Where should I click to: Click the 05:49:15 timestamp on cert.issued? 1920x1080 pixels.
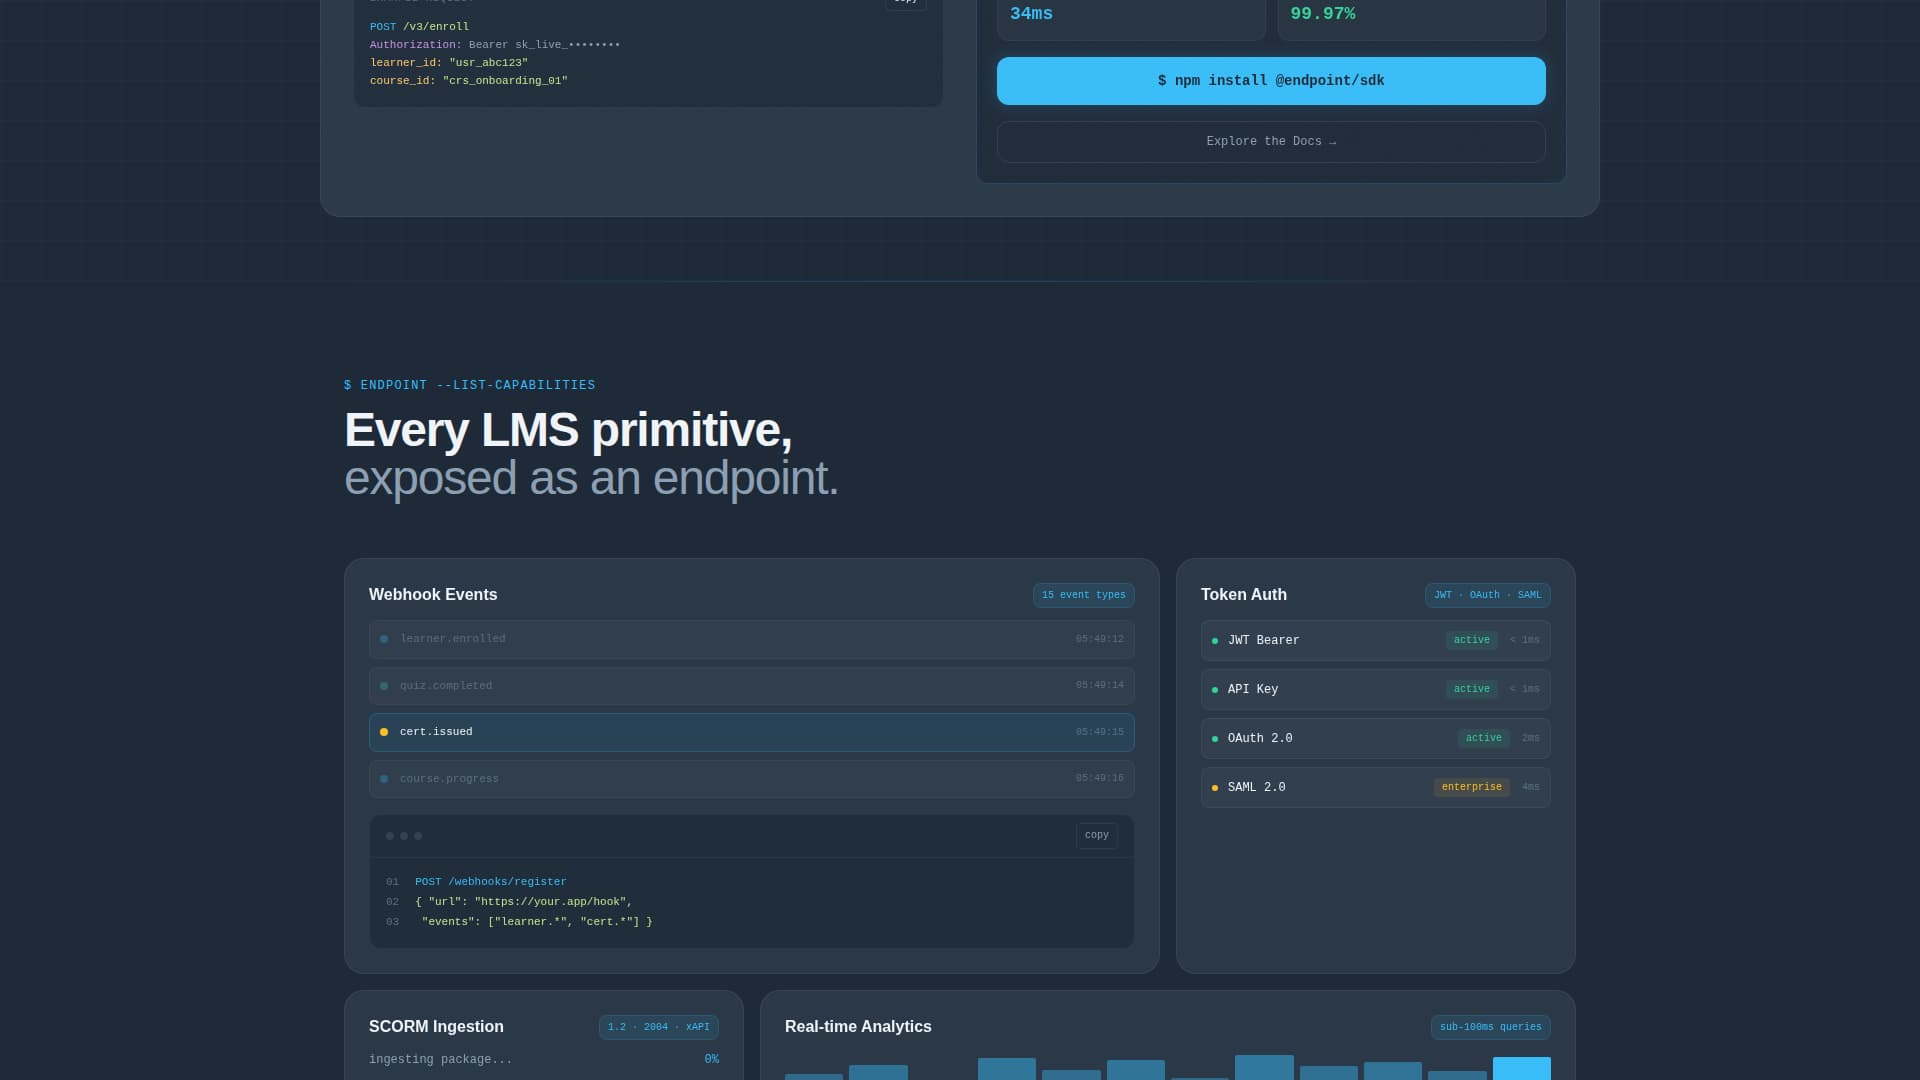click(x=1099, y=732)
